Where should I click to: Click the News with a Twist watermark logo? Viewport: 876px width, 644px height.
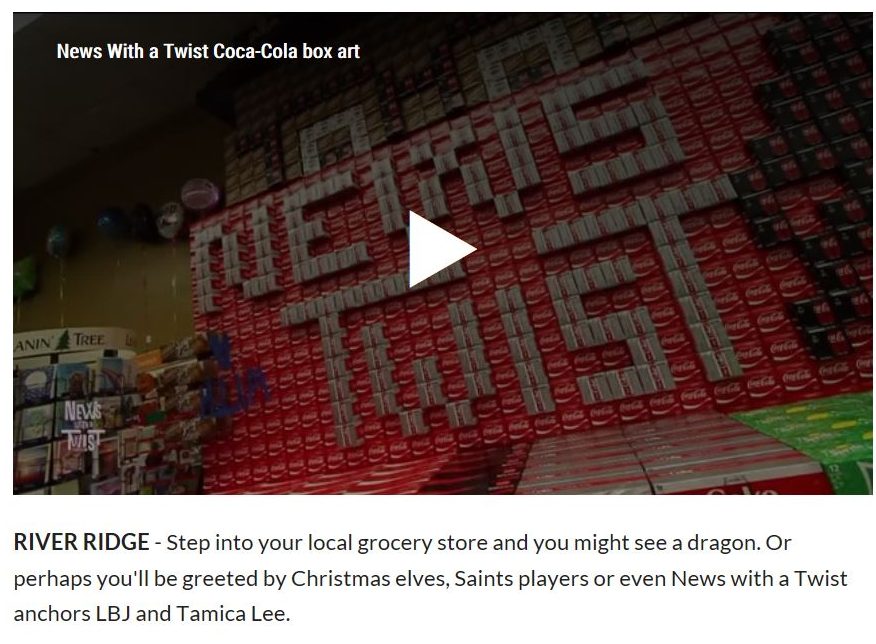(83, 426)
